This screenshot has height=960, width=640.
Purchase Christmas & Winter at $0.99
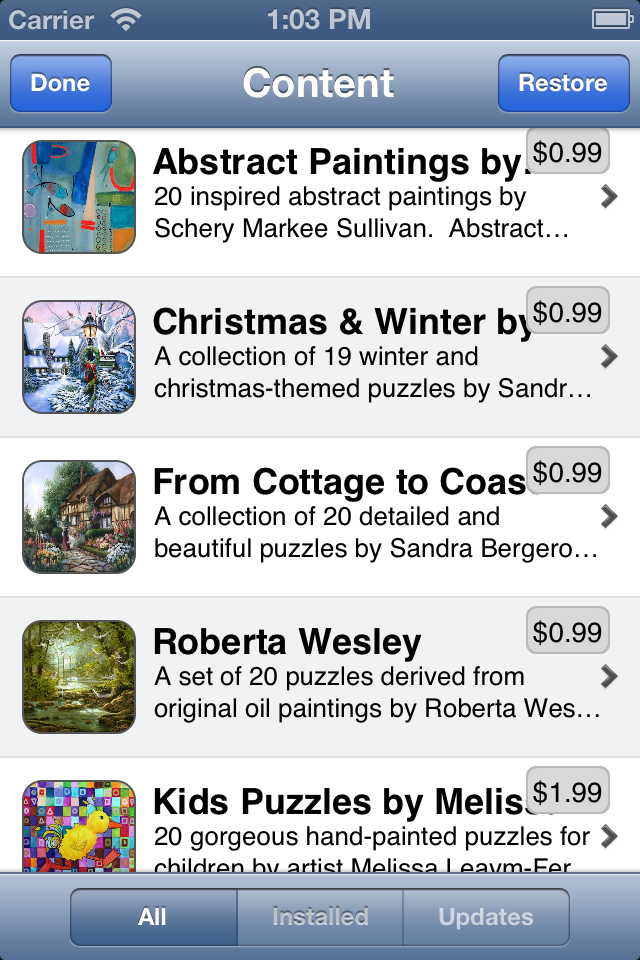click(x=567, y=312)
